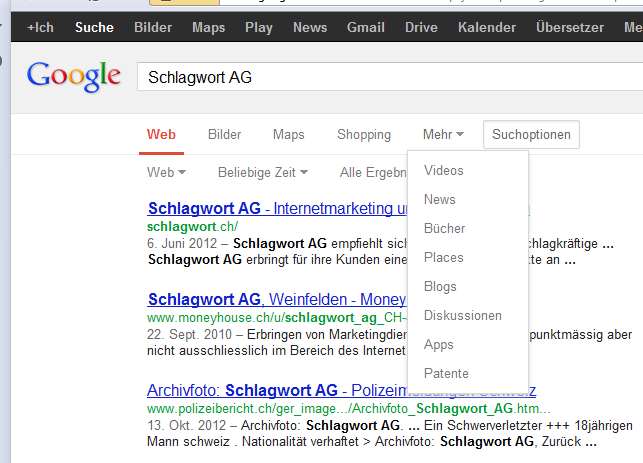Choose Diskussionen from the Mehr menu
This screenshot has width=643, height=463.
(x=463, y=316)
